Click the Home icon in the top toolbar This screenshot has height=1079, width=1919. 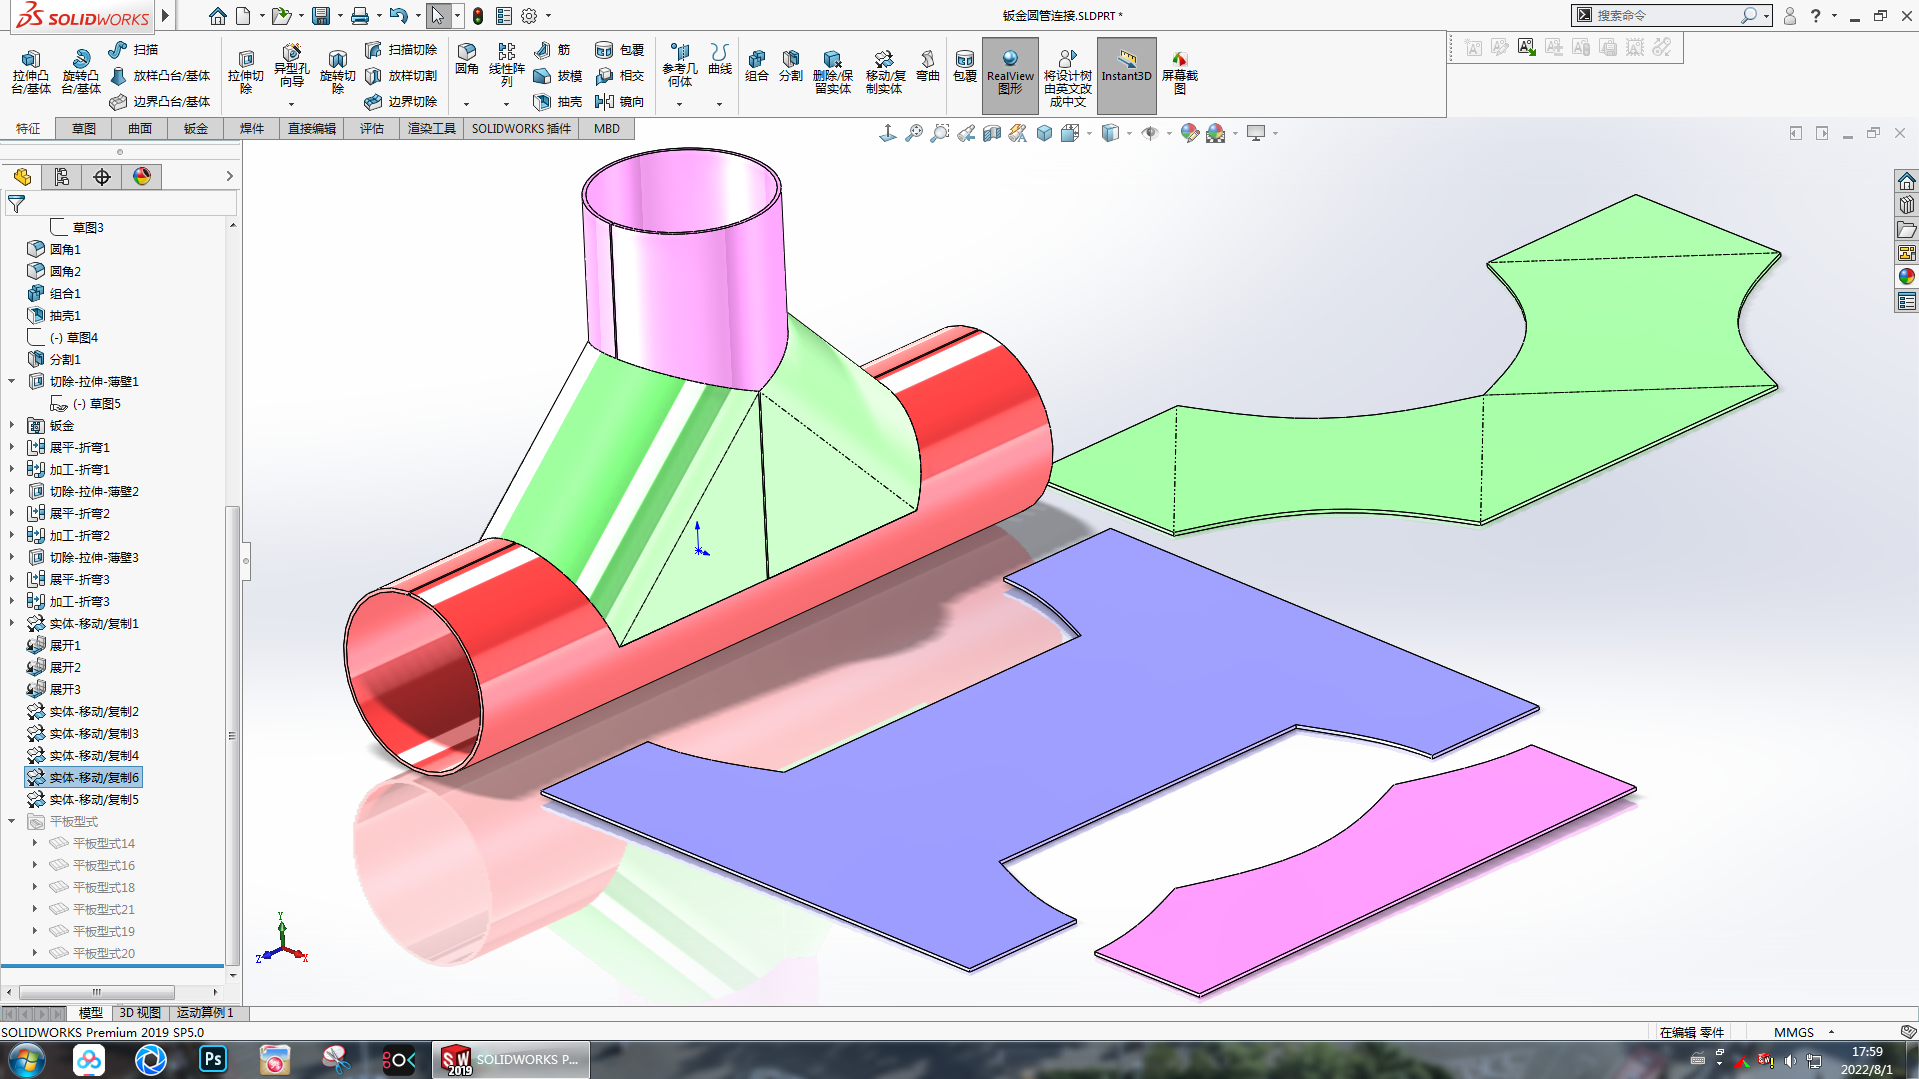point(217,16)
